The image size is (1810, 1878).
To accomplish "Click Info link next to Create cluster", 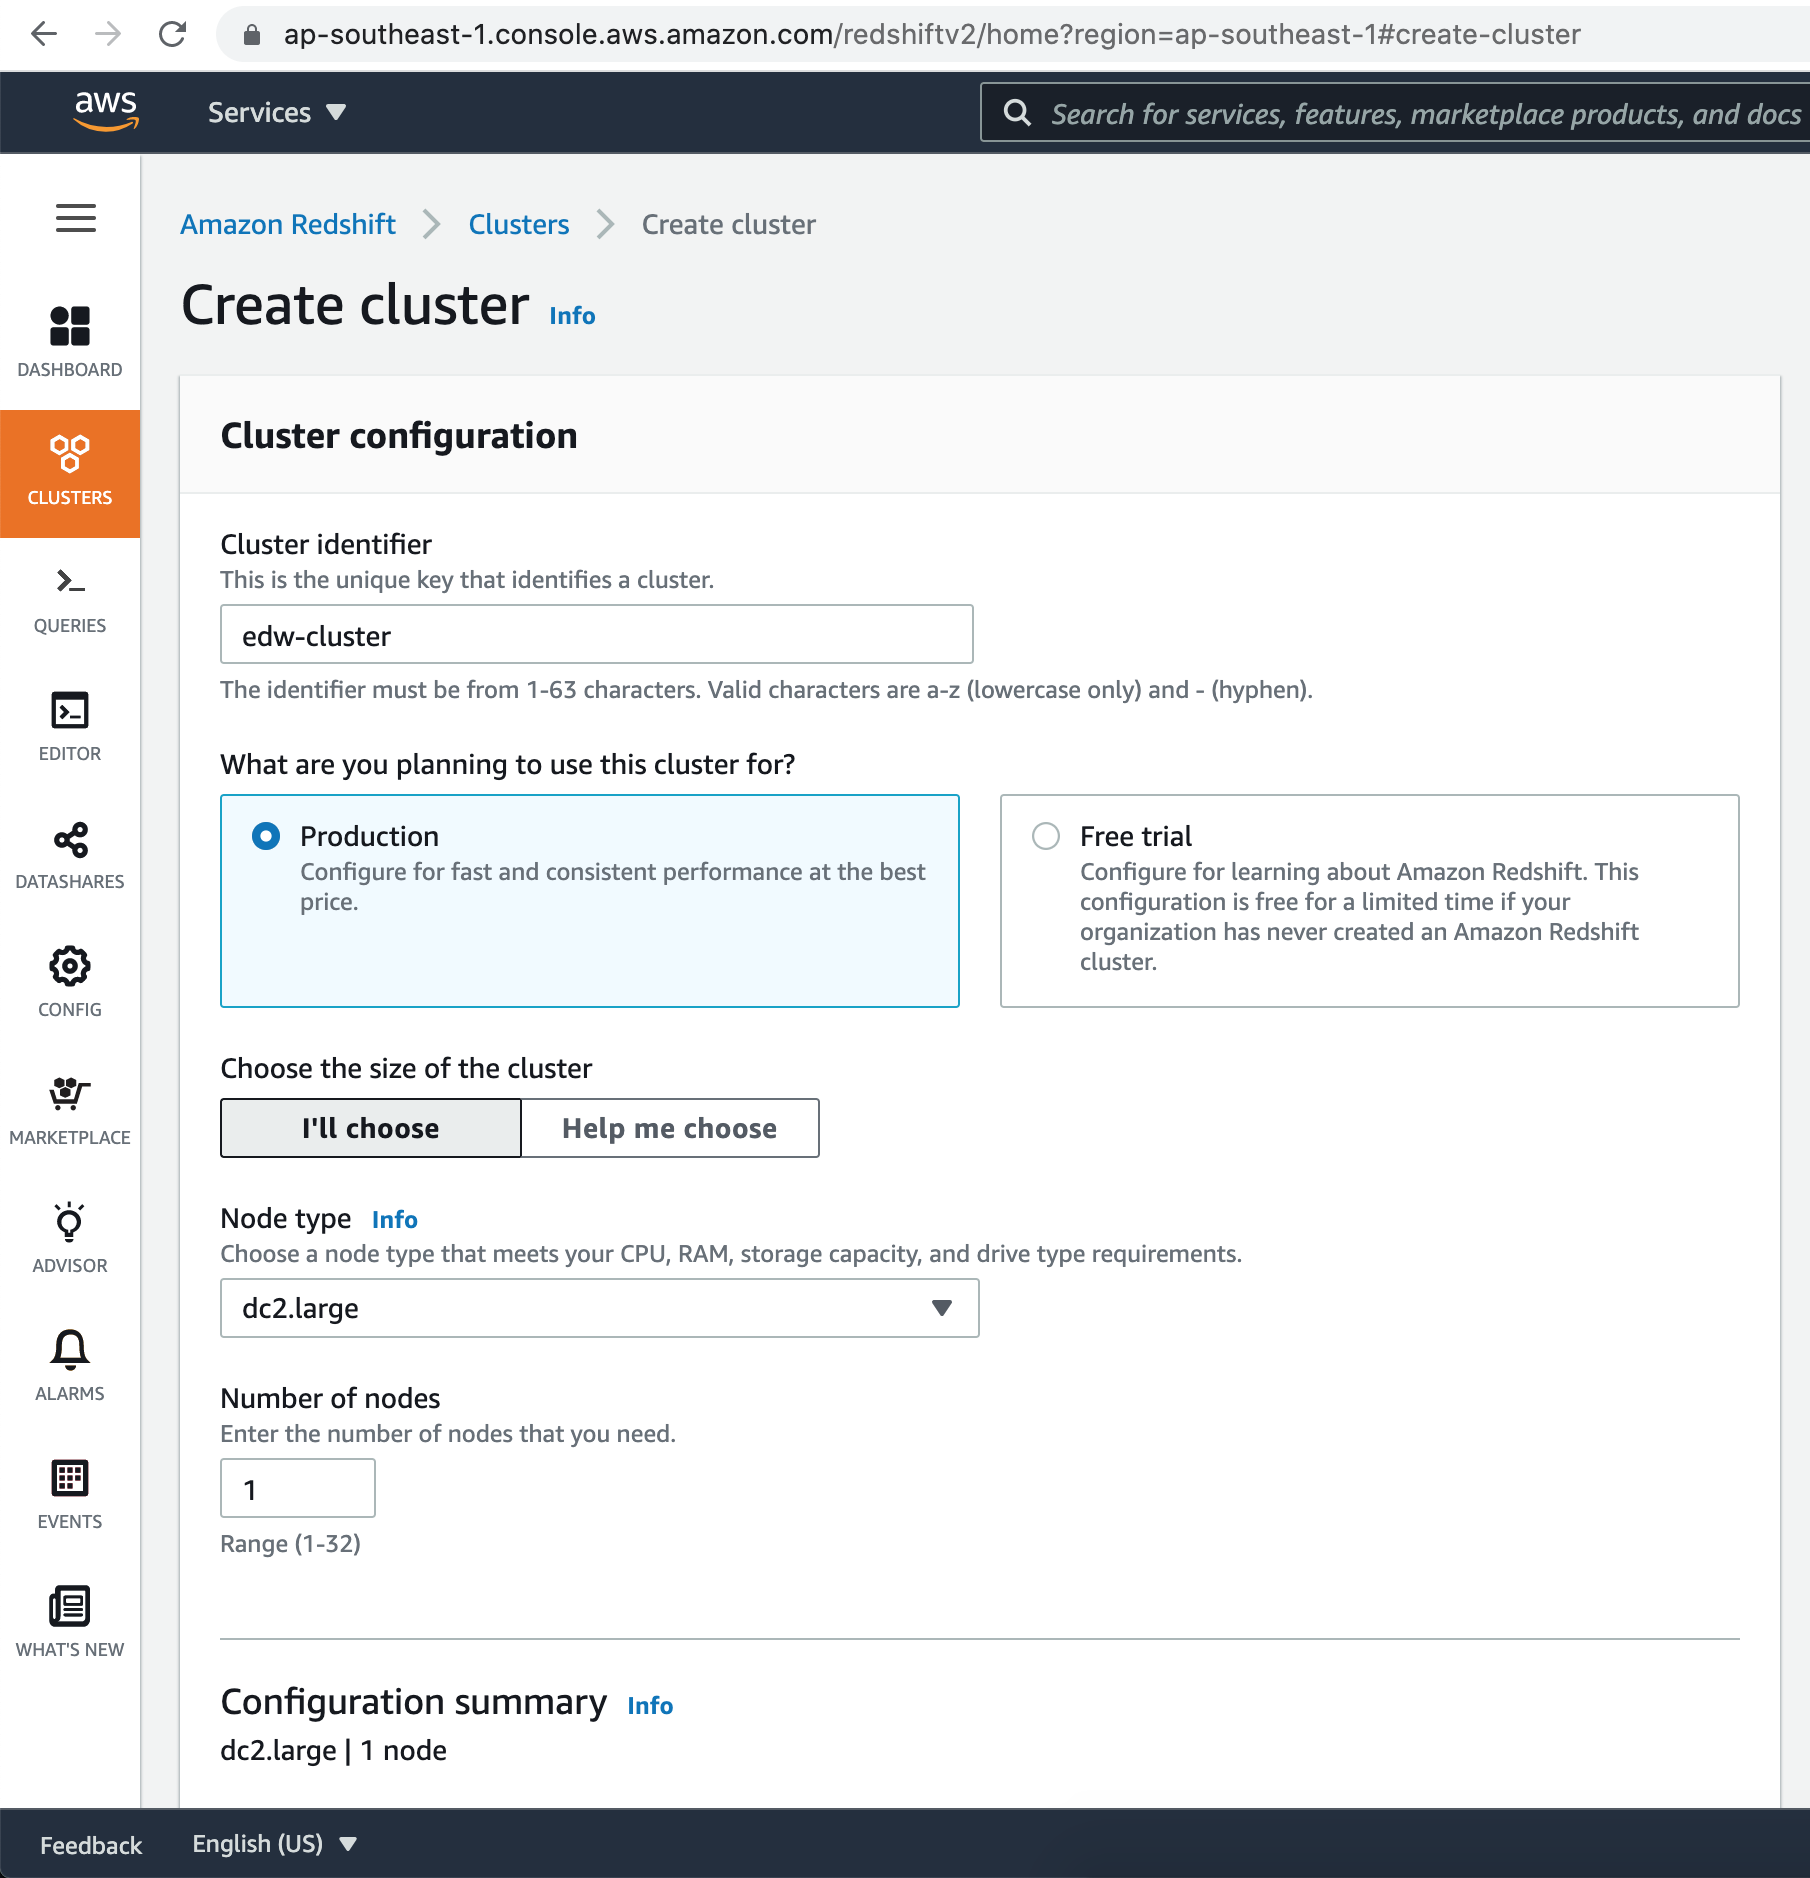I will [x=572, y=315].
